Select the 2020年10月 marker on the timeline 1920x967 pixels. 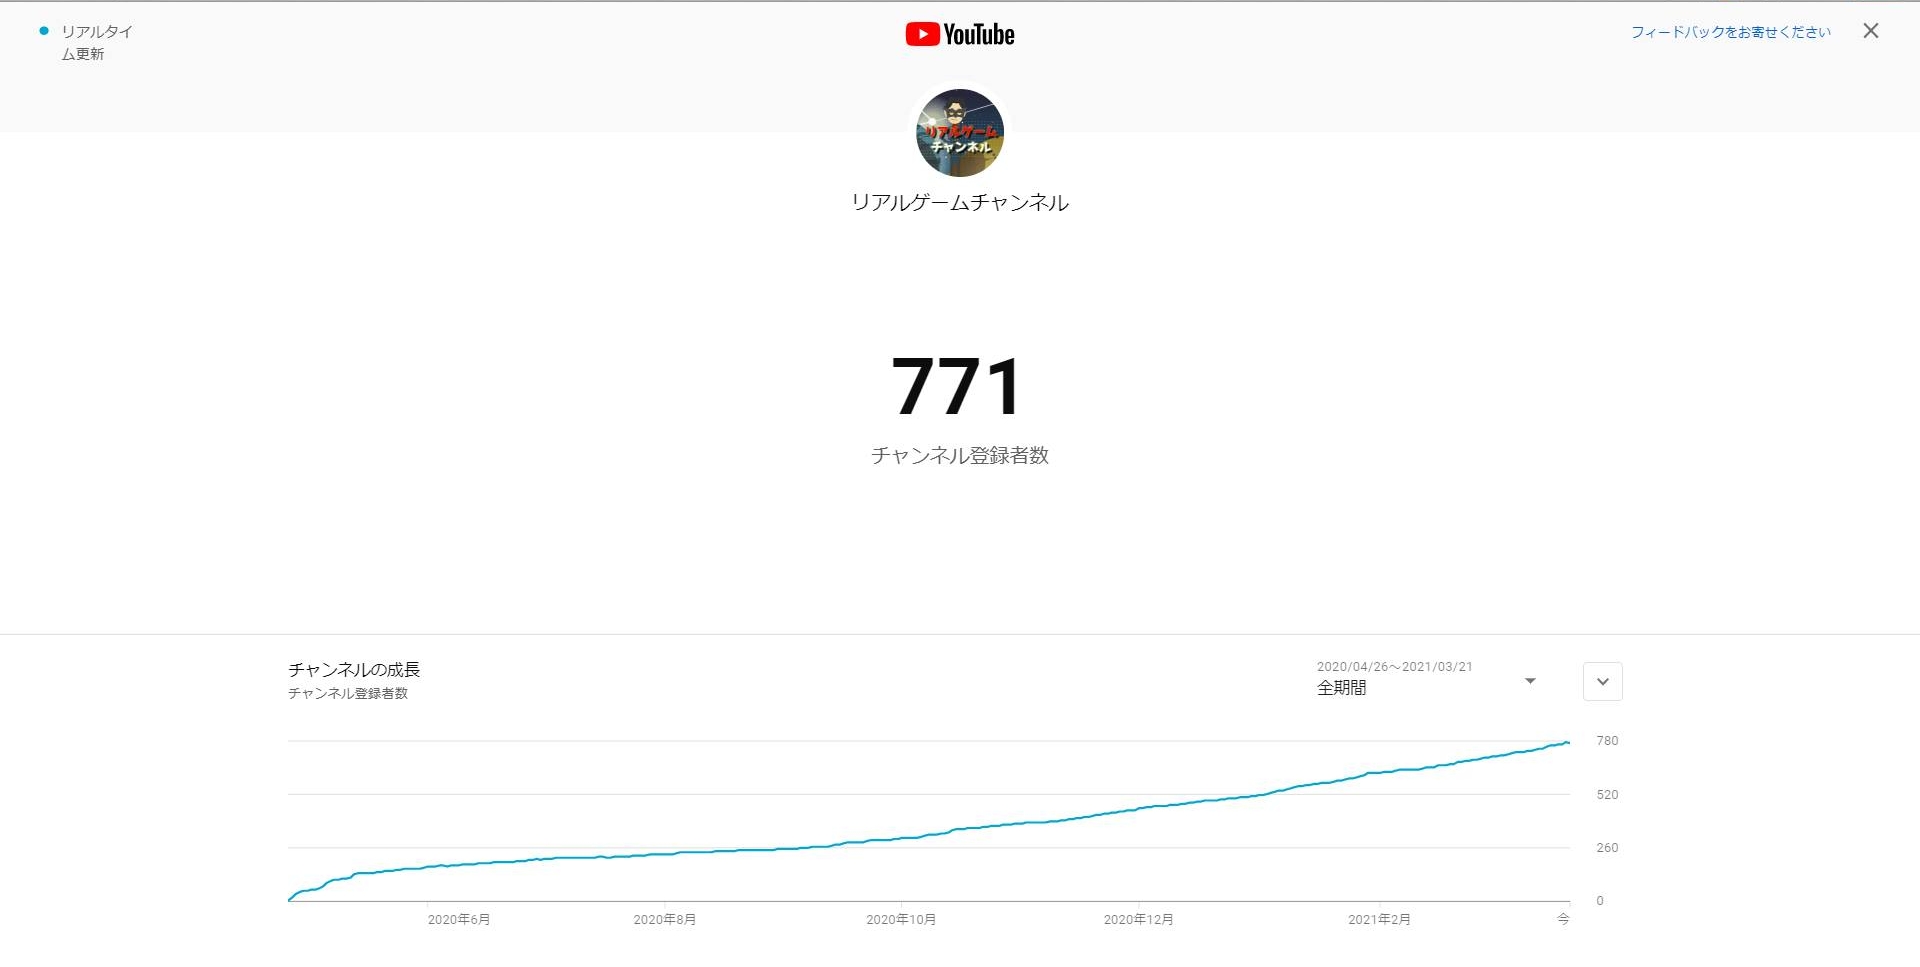pos(901,919)
